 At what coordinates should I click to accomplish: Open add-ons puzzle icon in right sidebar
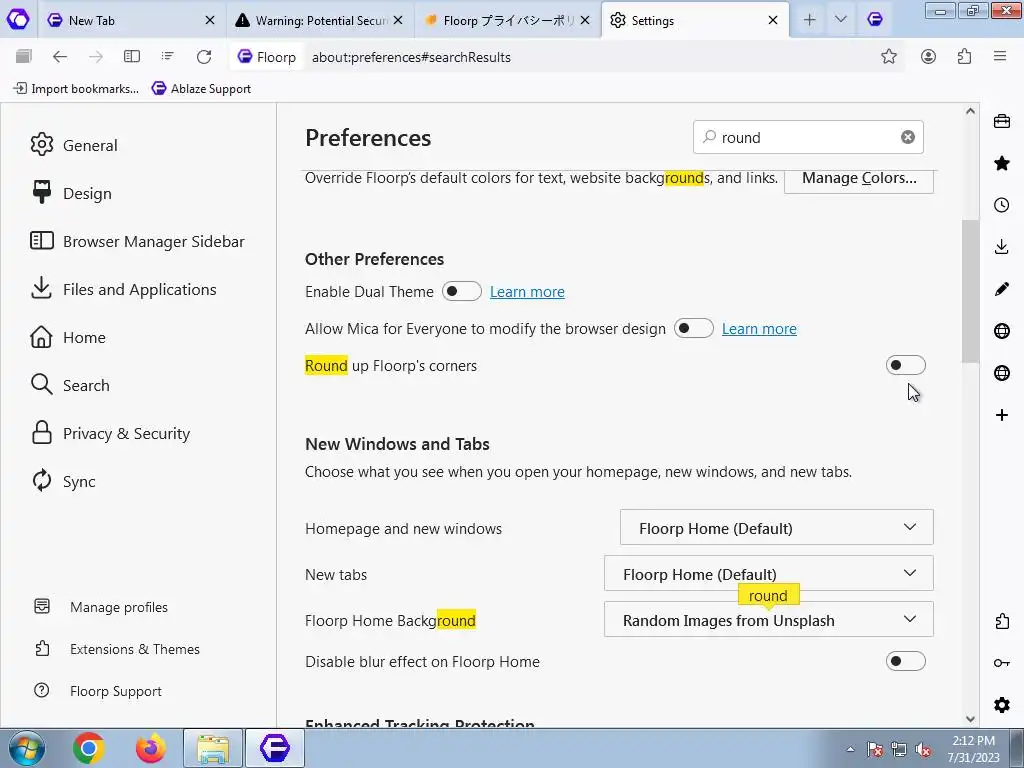click(1002, 621)
